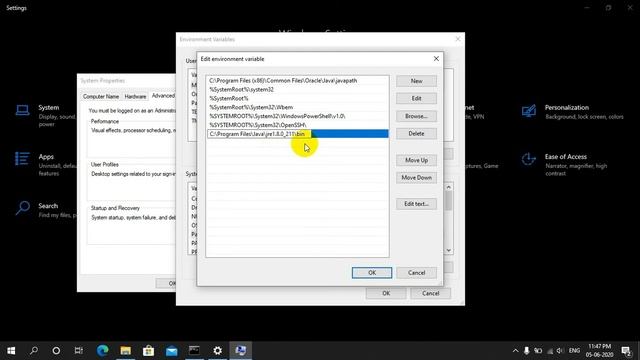
Task: Open the Browse... folder picker button
Action: tap(416, 116)
